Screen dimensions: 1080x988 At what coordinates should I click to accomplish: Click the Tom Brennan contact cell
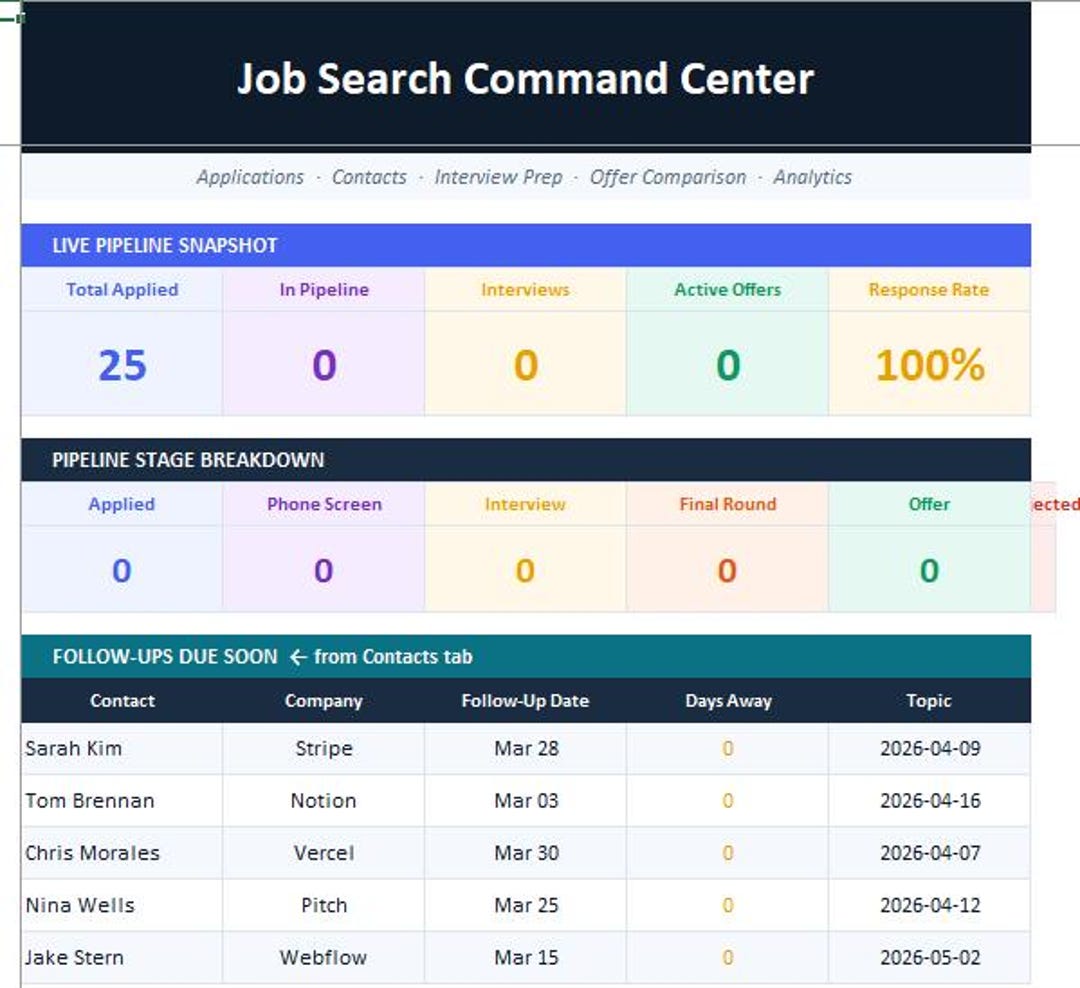[x=122, y=801]
